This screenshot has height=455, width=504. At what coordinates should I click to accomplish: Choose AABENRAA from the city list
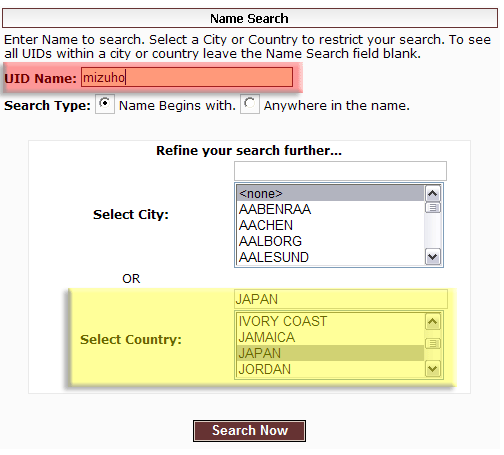point(330,209)
